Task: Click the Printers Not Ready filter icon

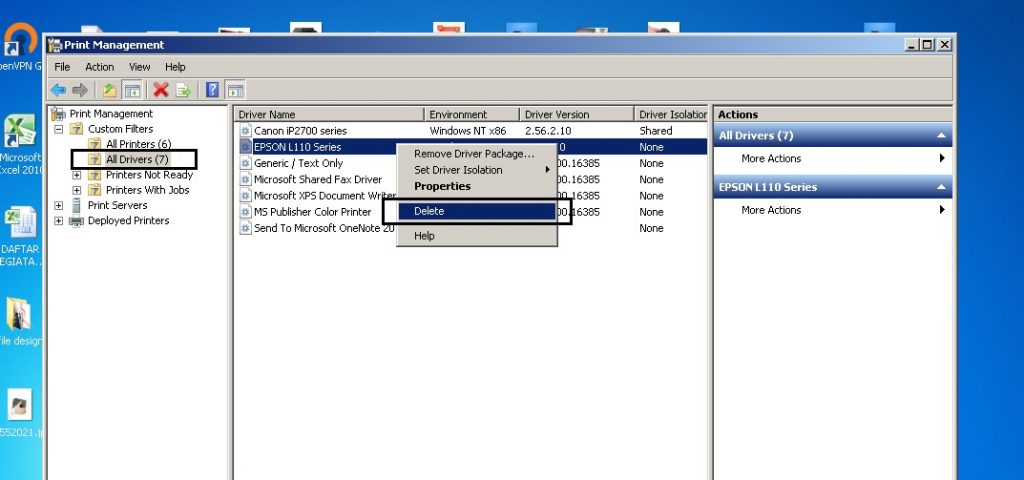Action: (x=95, y=175)
